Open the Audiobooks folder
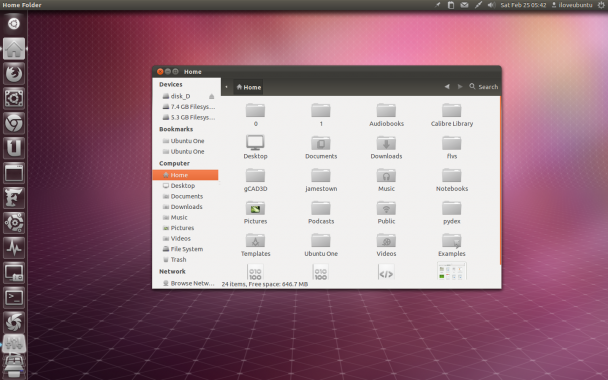 (386, 115)
